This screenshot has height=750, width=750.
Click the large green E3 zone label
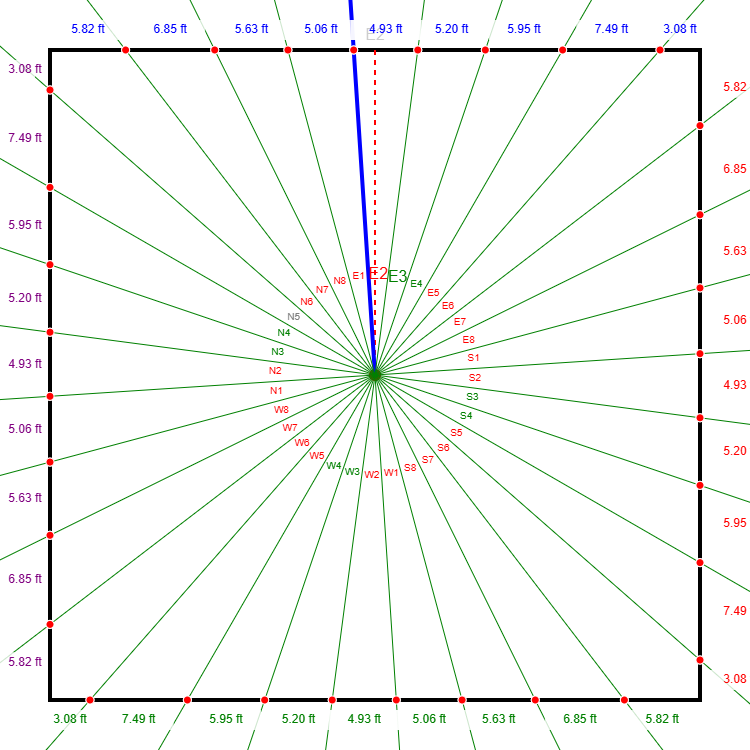[x=397, y=276]
